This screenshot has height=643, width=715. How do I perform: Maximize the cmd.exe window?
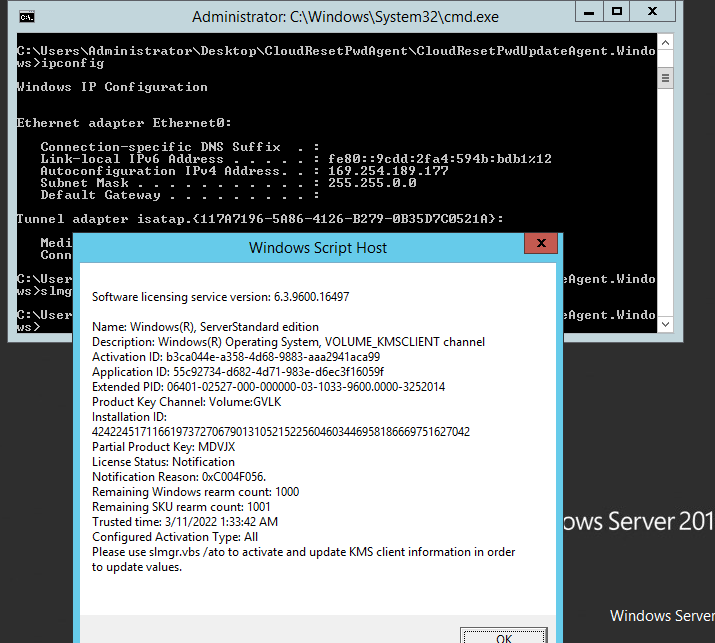[x=617, y=12]
